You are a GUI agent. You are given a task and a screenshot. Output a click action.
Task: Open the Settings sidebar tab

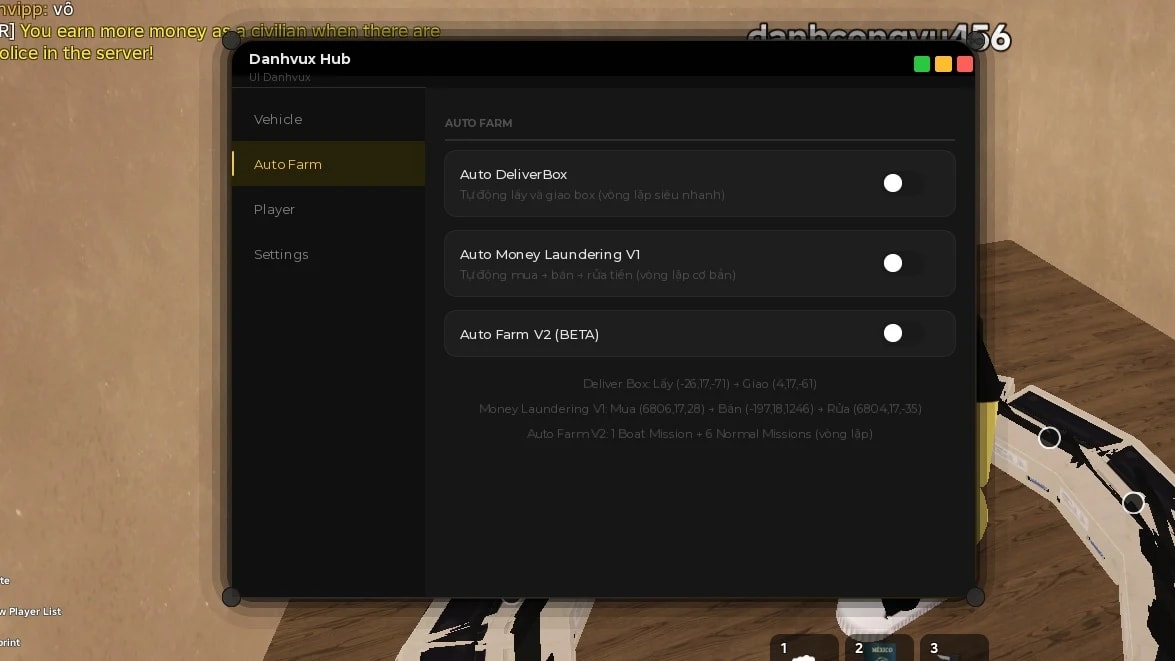pyautogui.click(x=328, y=254)
